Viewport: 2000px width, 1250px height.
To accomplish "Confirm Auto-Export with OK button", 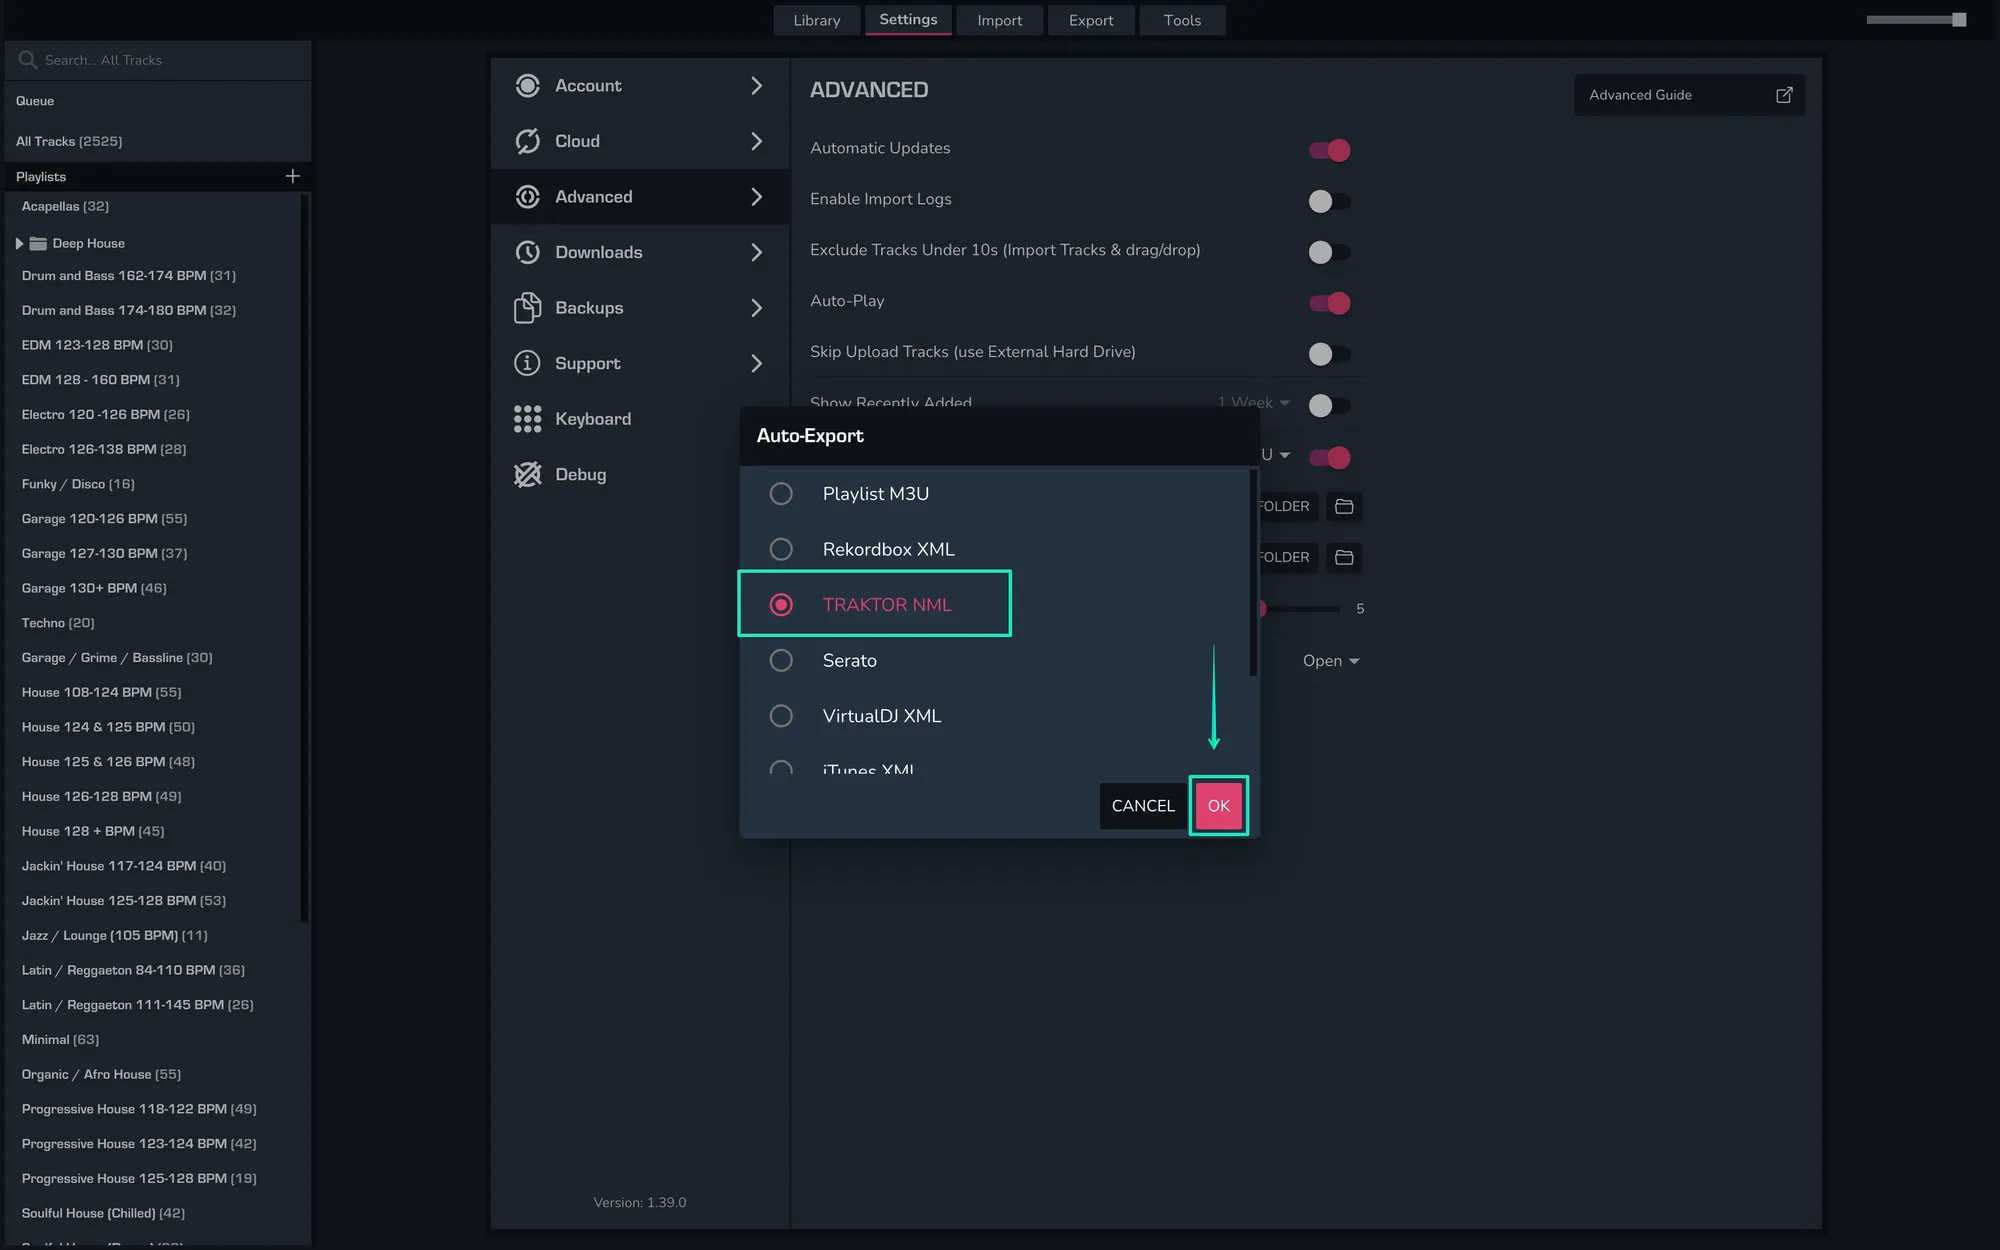I will pyautogui.click(x=1218, y=806).
